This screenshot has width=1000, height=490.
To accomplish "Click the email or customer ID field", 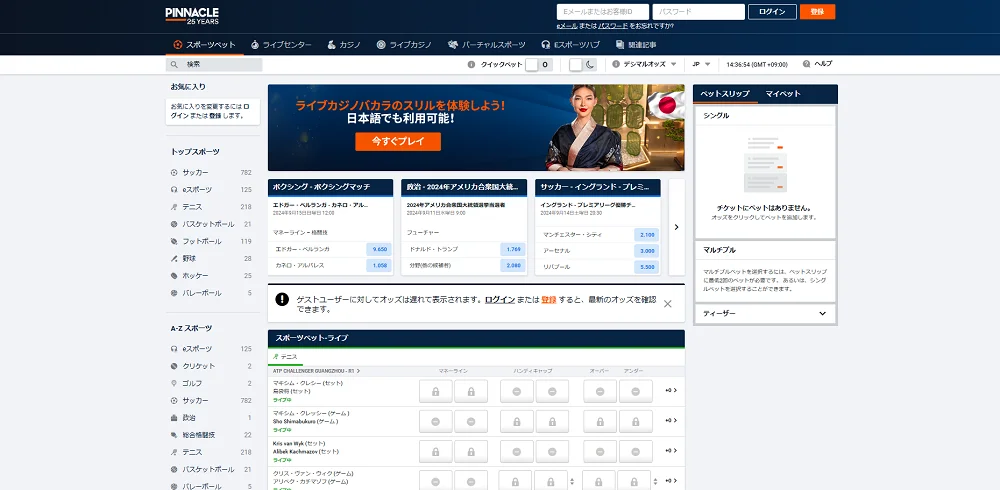I will (x=603, y=12).
